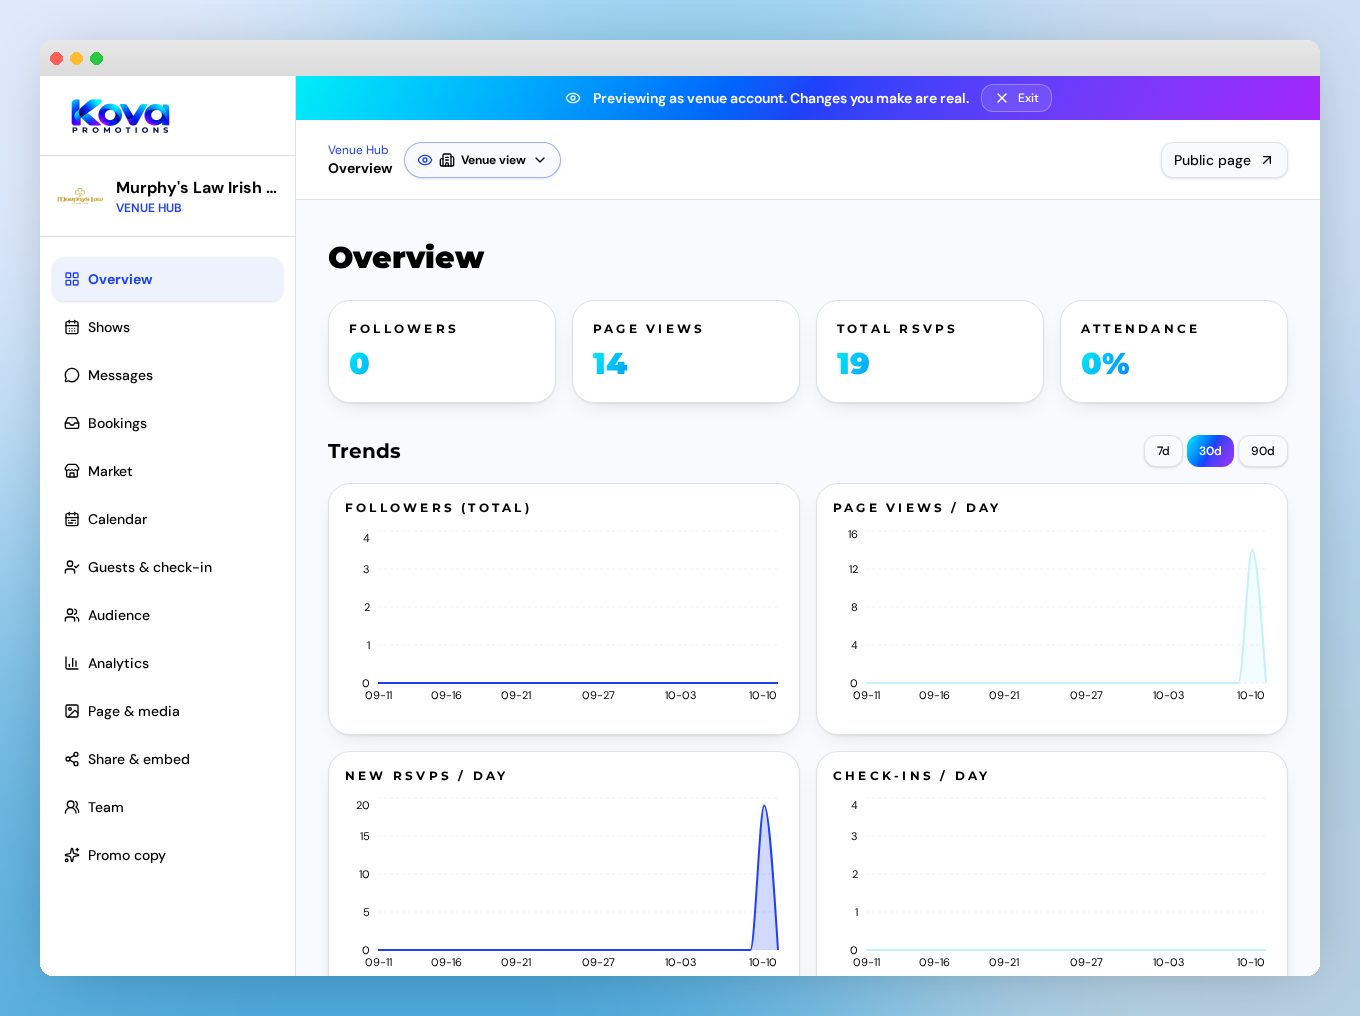Click the Check-ins / Day chart title

tap(911, 776)
